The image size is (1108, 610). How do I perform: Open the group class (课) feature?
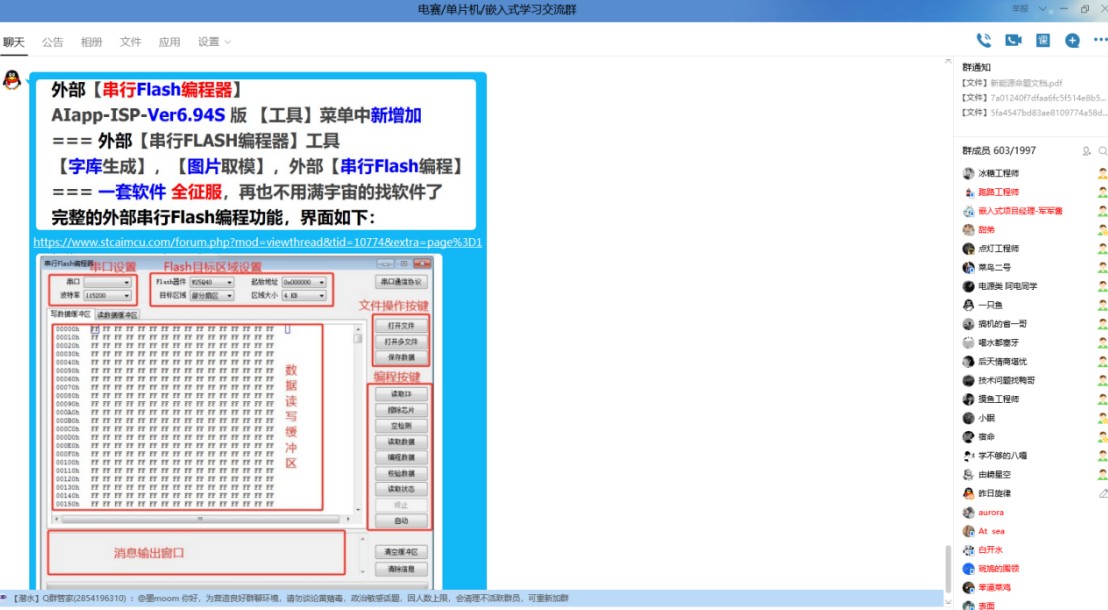[x=1043, y=40]
